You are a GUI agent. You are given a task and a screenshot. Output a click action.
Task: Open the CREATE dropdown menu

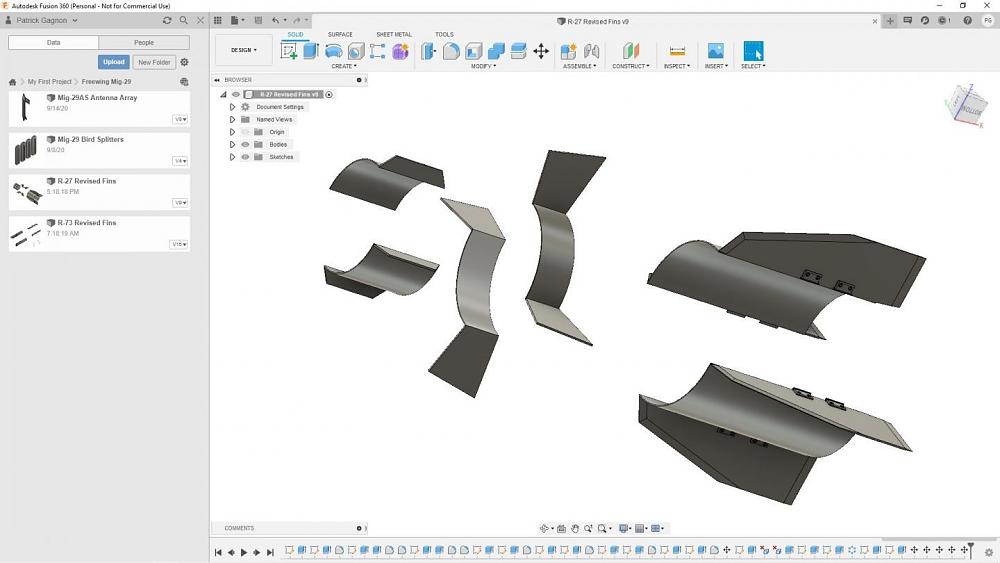coord(344,66)
